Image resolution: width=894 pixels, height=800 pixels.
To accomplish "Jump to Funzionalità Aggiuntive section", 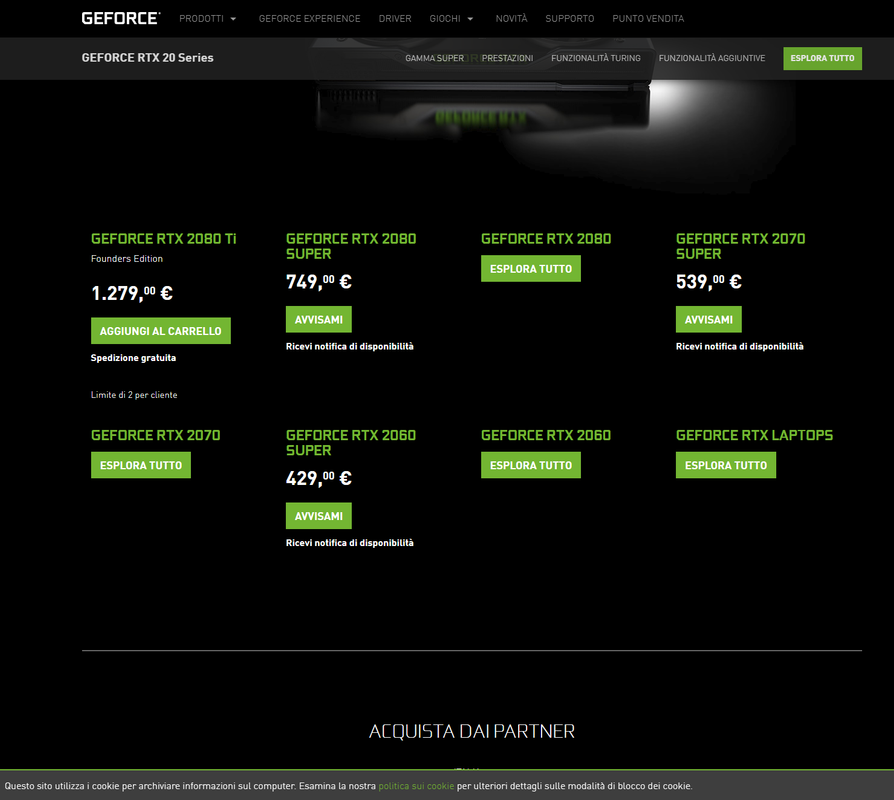I will click(712, 58).
